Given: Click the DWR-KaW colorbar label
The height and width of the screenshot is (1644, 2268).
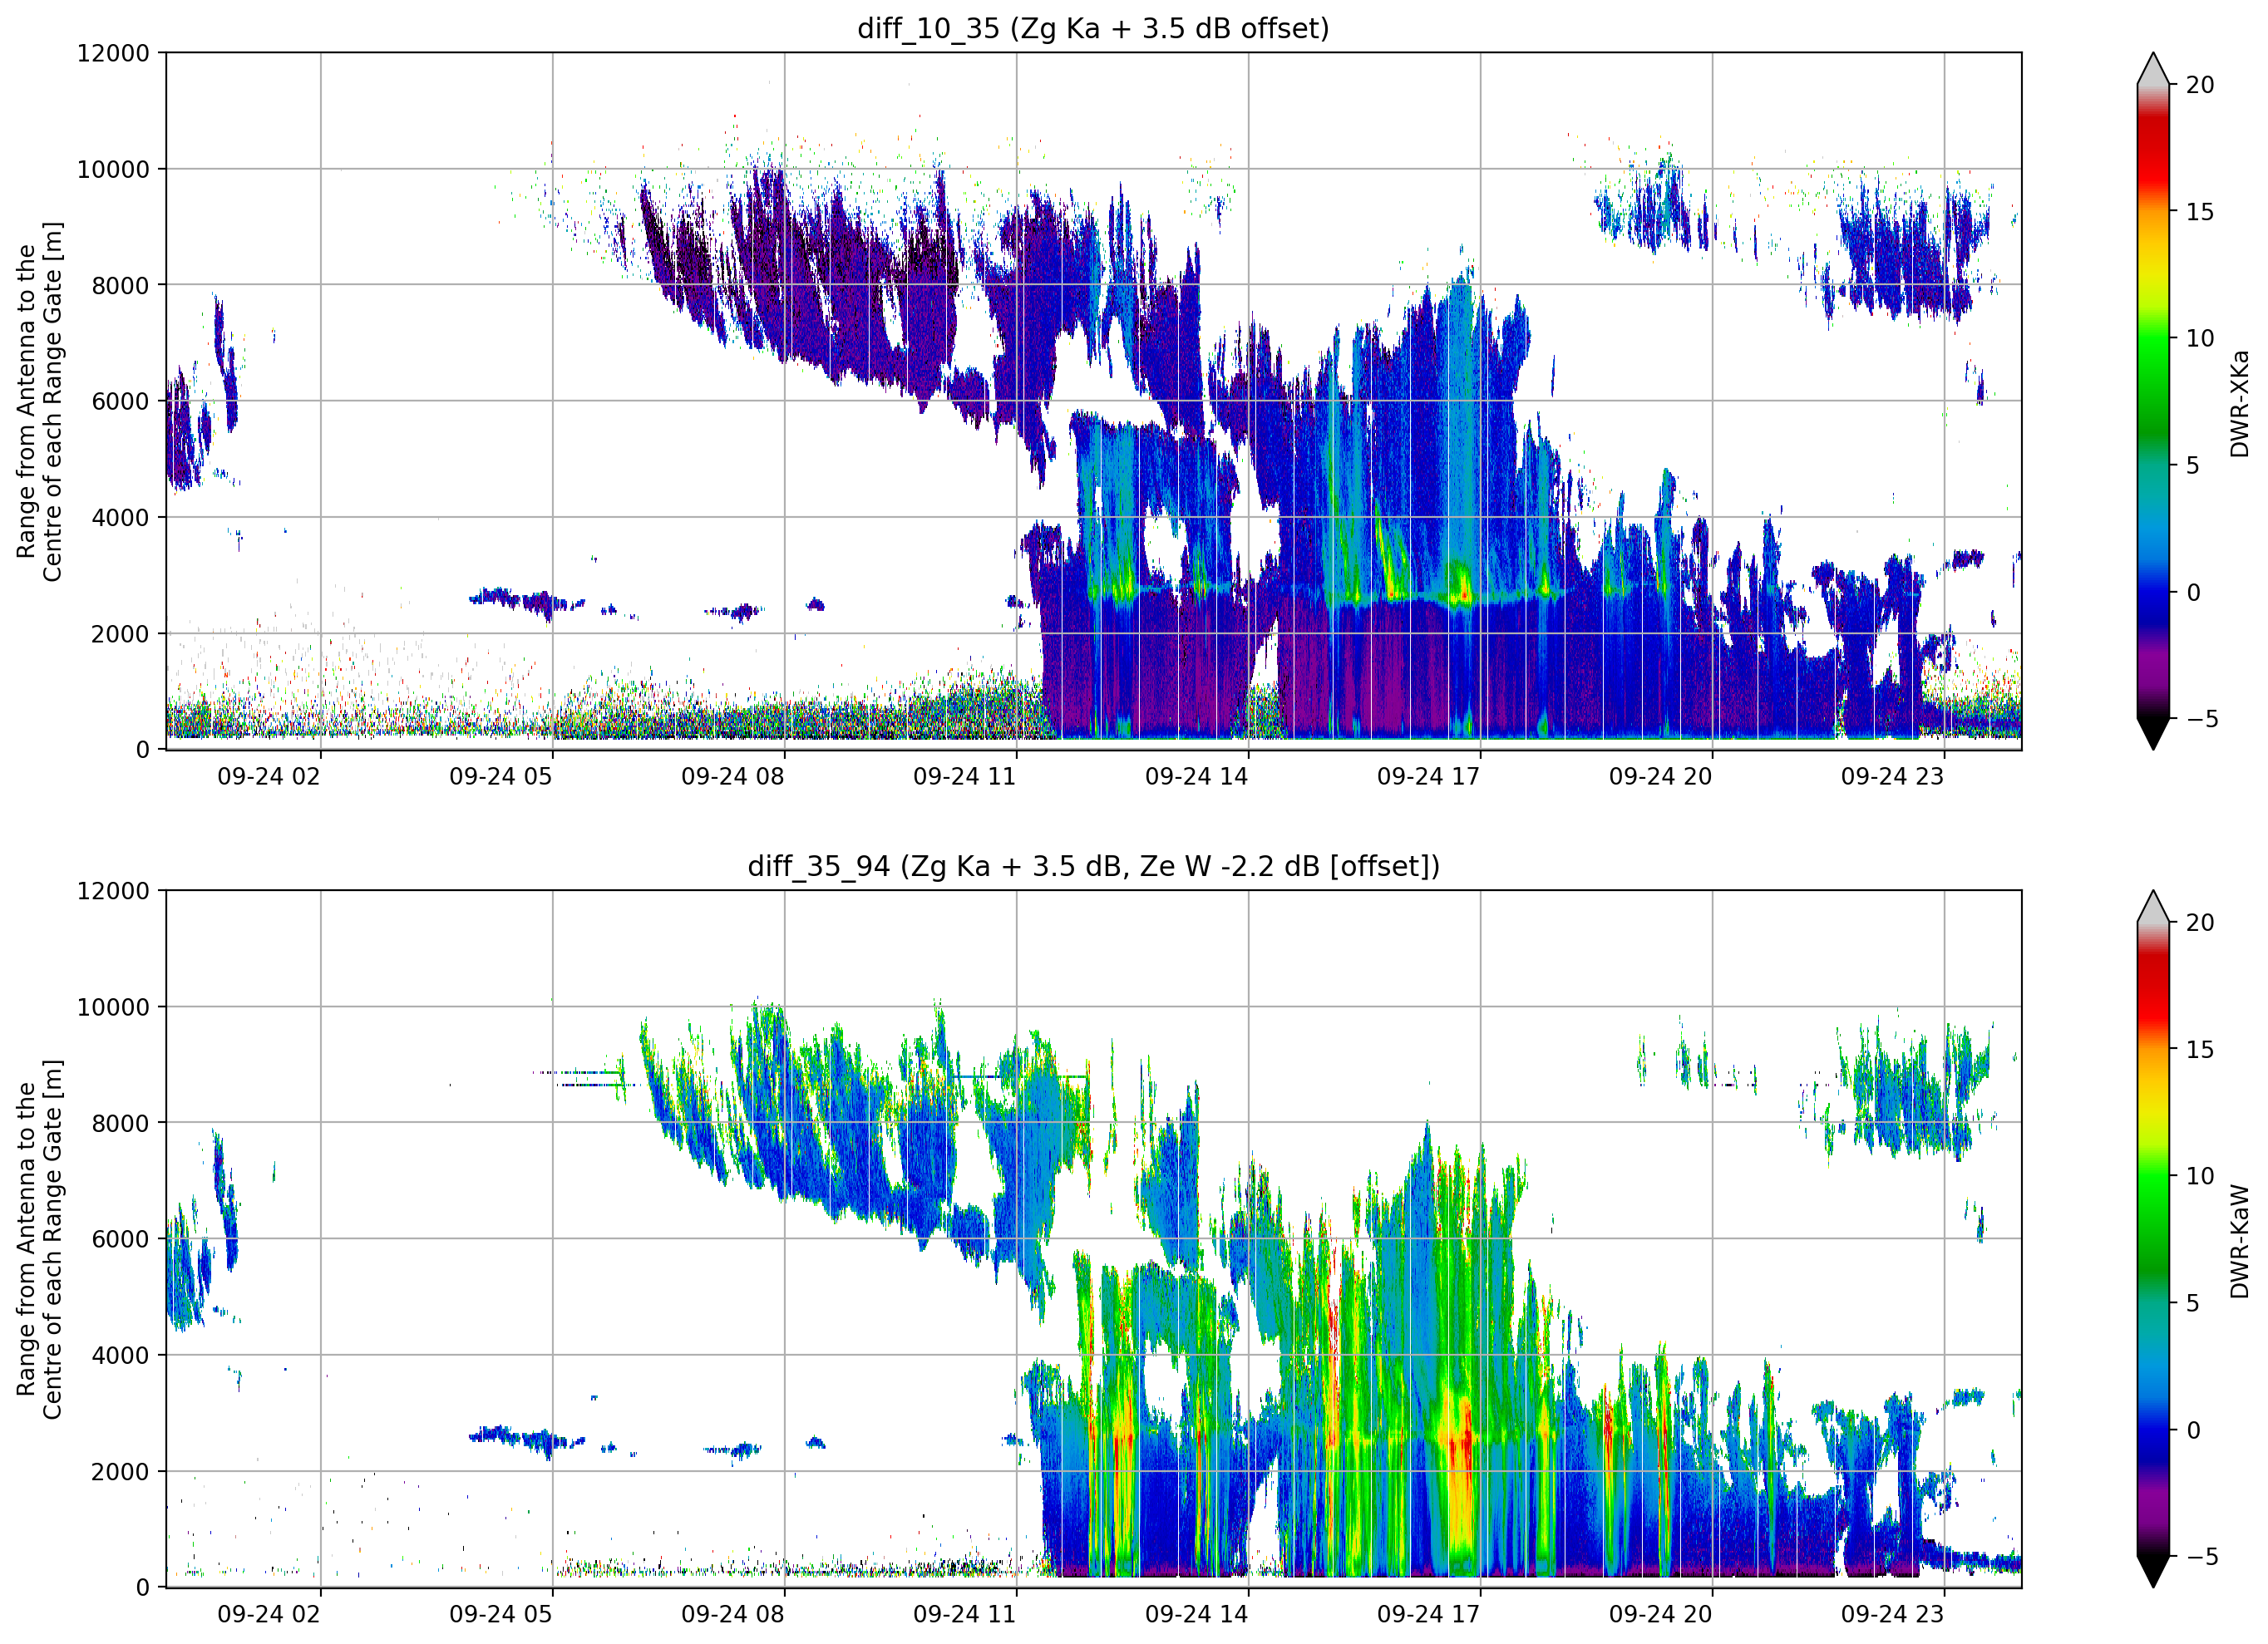Looking at the screenshot, I should (x=2239, y=1241).
